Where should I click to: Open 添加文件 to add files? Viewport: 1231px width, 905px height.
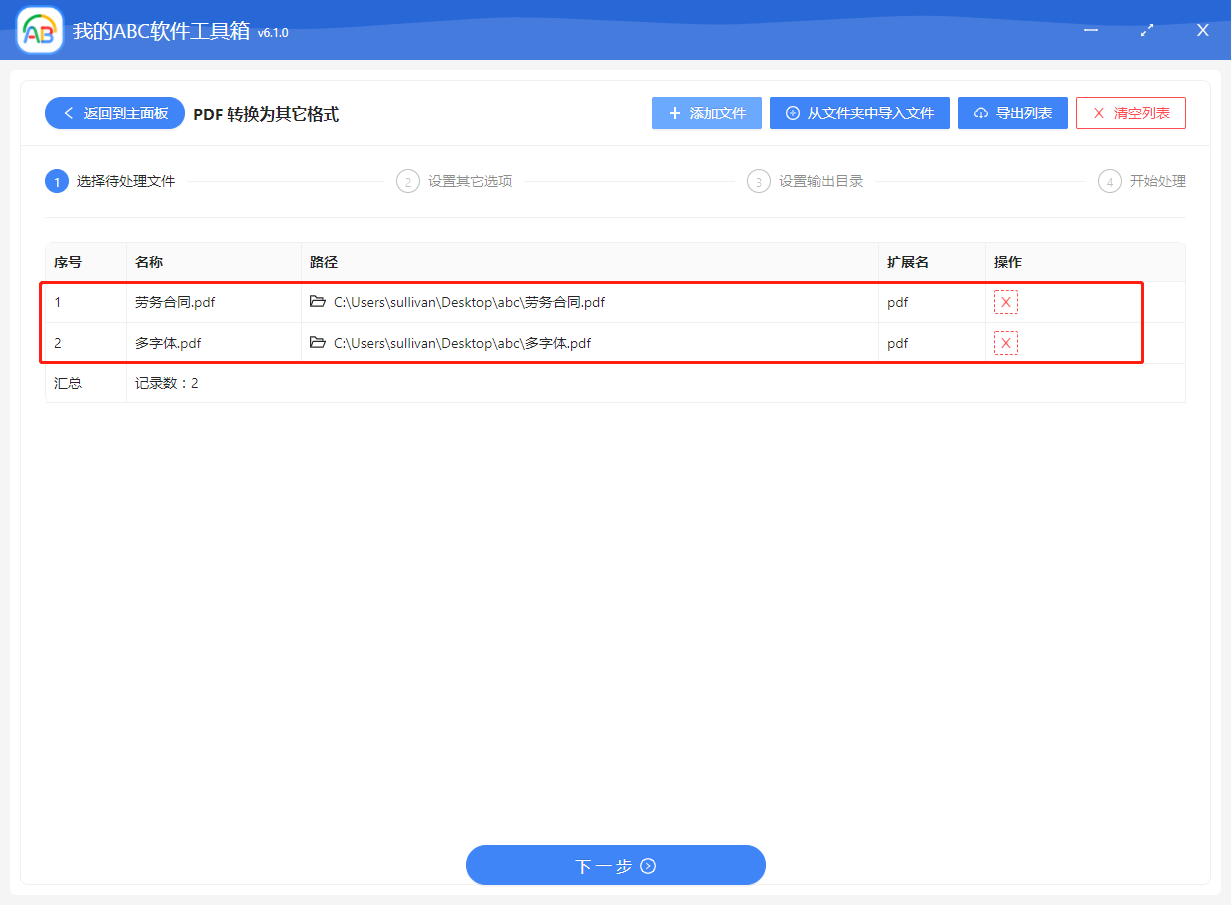pyautogui.click(x=707, y=112)
